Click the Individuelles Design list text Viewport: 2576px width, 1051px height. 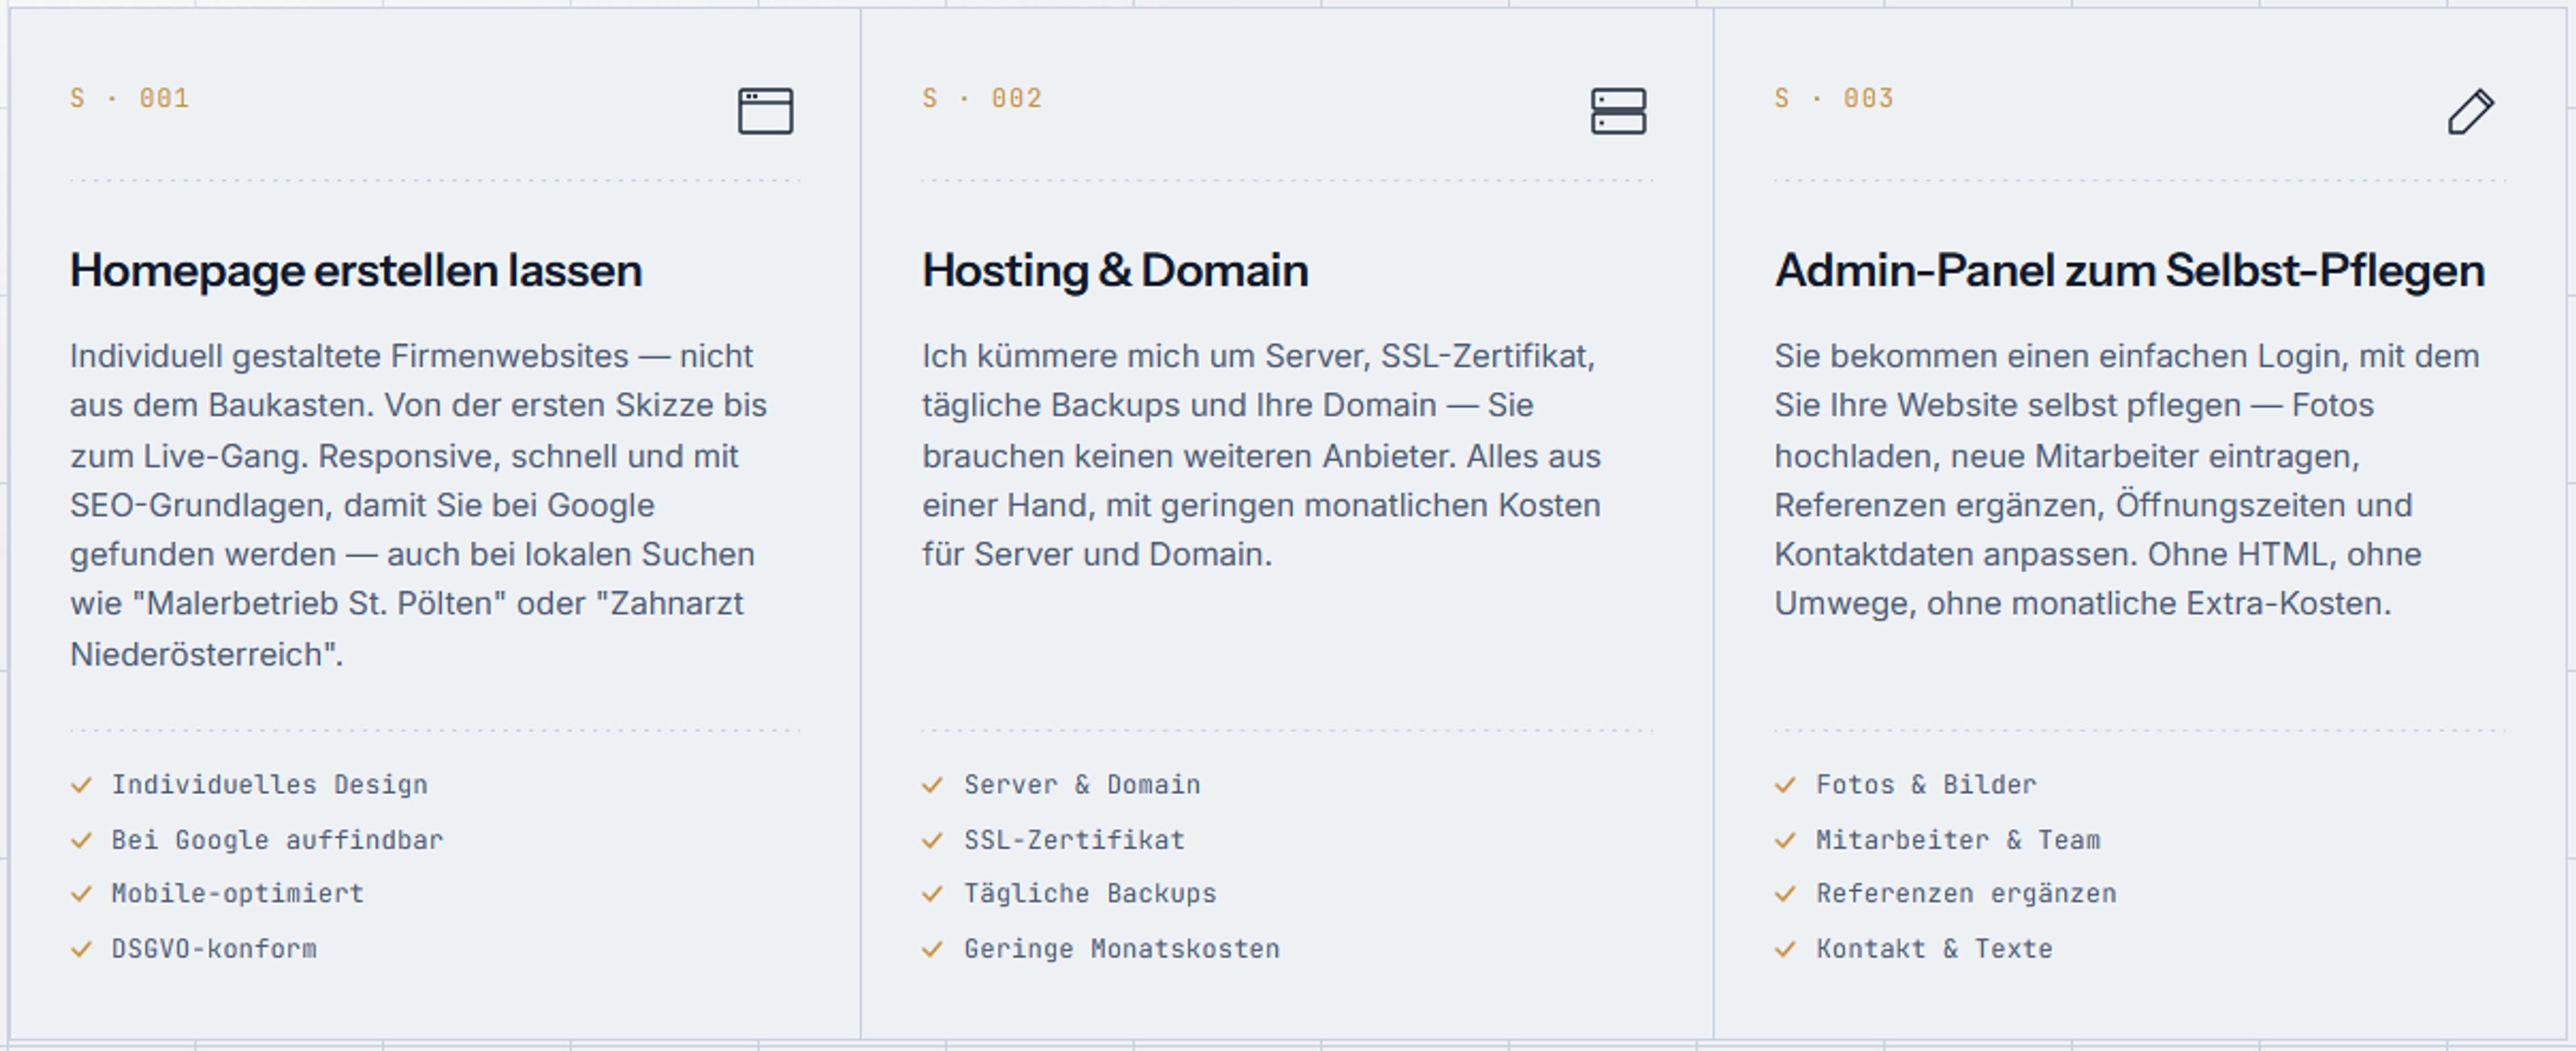(x=270, y=785)
